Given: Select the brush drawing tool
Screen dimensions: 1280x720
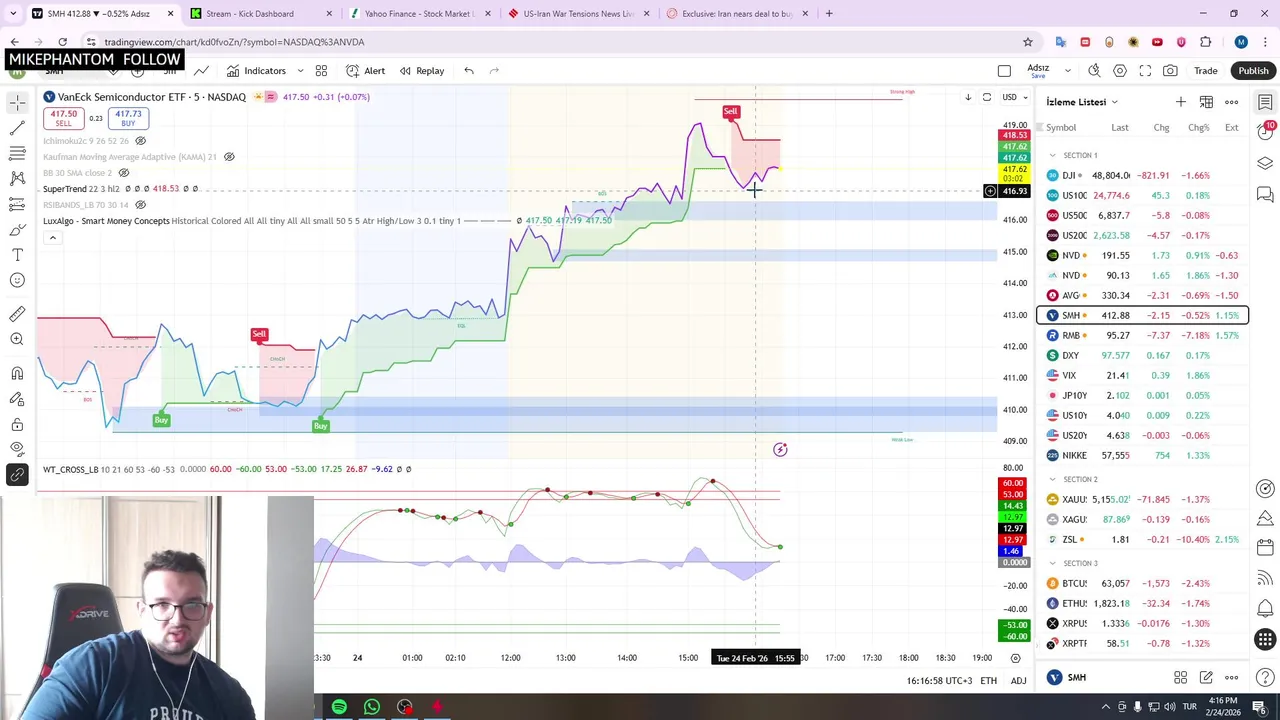Looking at the screenshot, I should (x=17, y=230).
